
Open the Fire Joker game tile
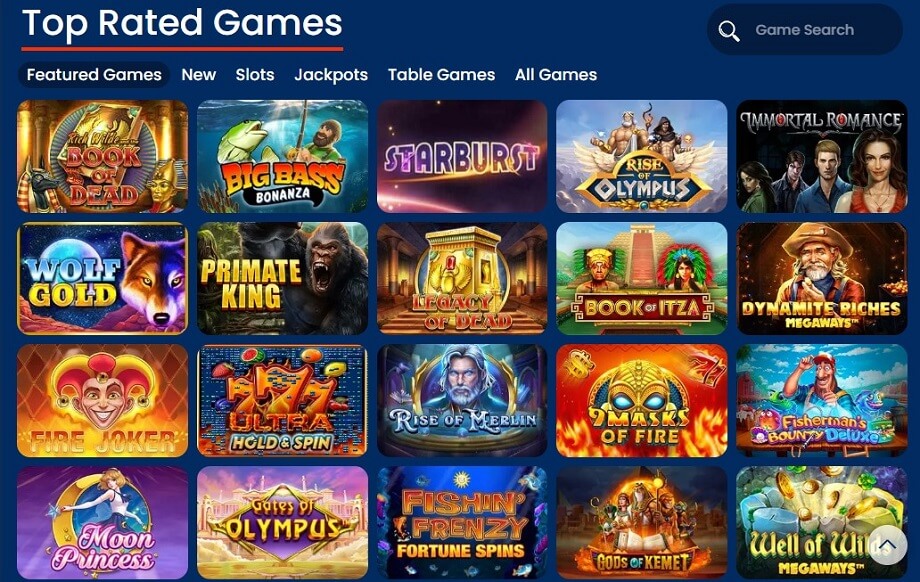point(103,400)
